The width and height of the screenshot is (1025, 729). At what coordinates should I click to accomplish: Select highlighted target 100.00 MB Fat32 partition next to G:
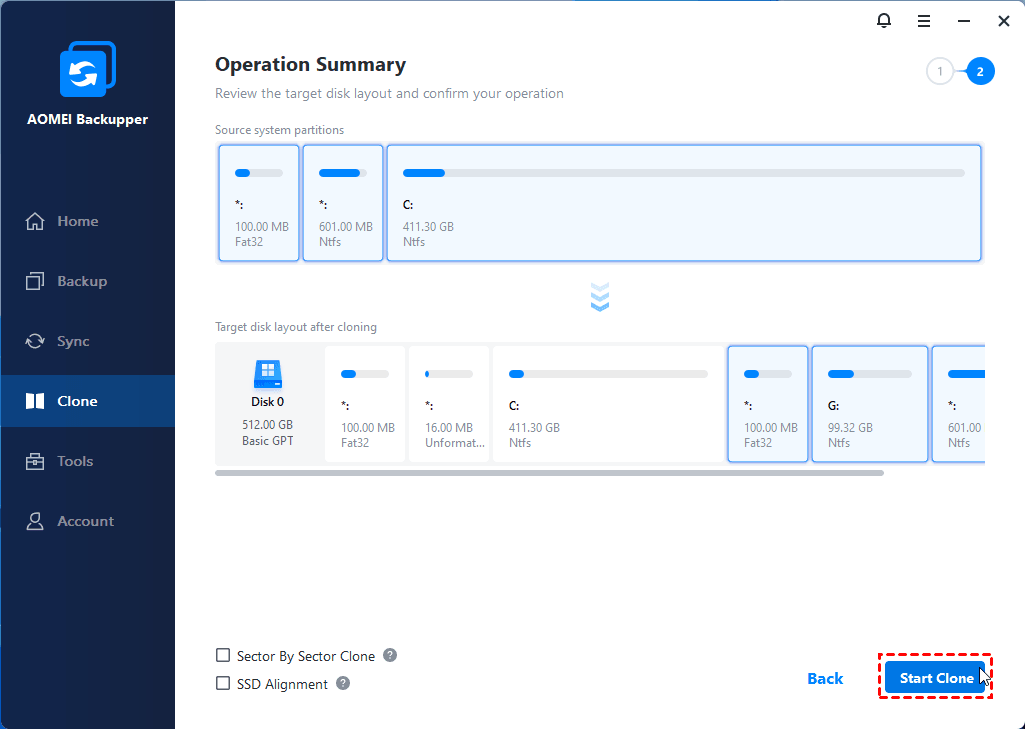pyautogui.click(x=768, y=404)
